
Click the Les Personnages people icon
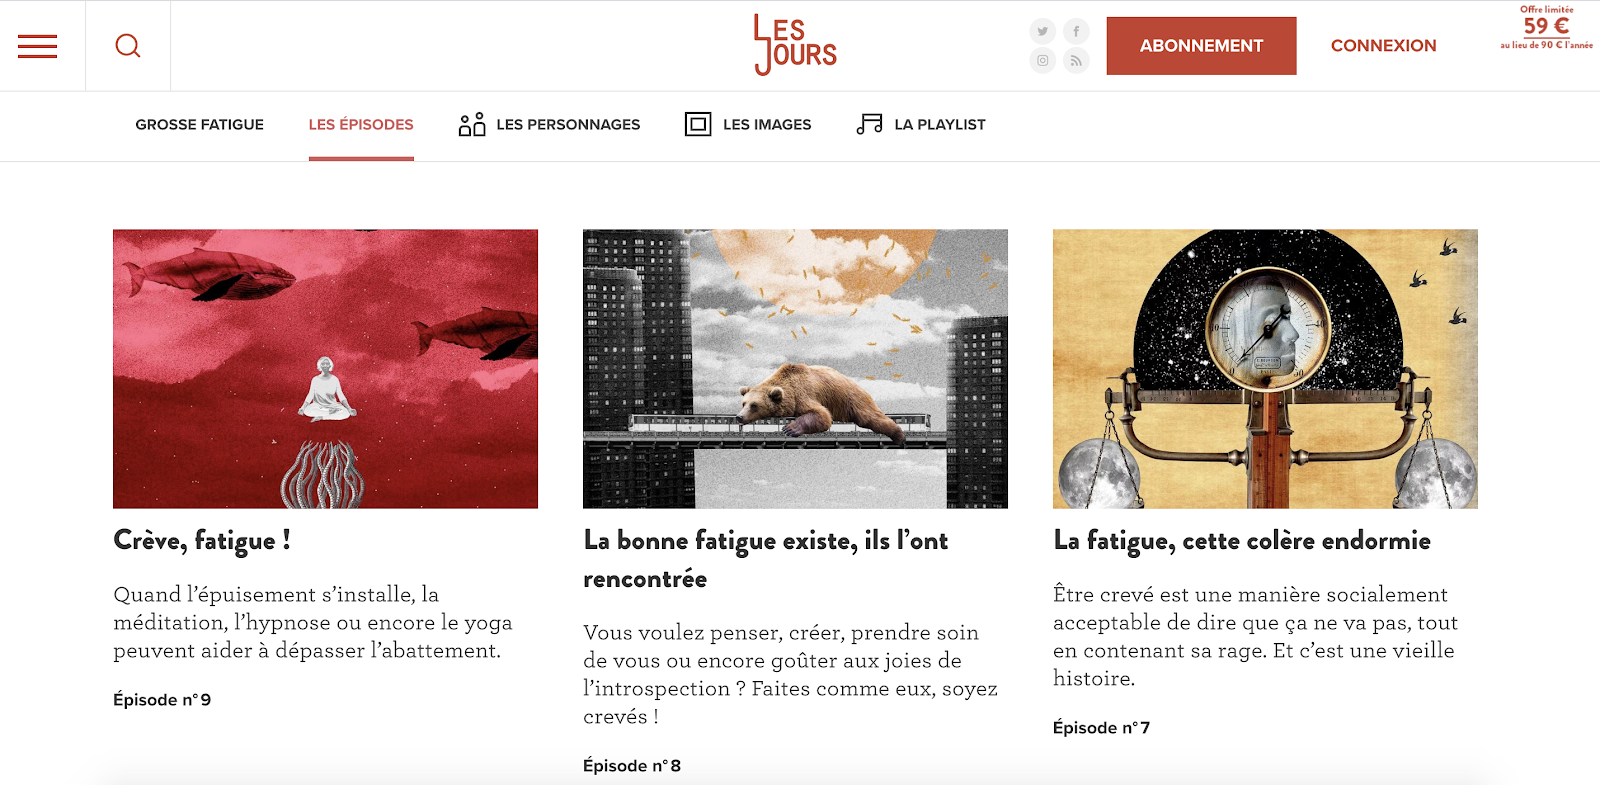(472, 124)
